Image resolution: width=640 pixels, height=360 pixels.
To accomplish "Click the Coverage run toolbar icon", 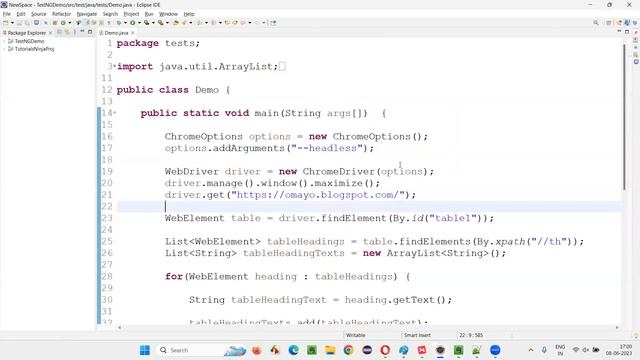I will tap(146, 23).
